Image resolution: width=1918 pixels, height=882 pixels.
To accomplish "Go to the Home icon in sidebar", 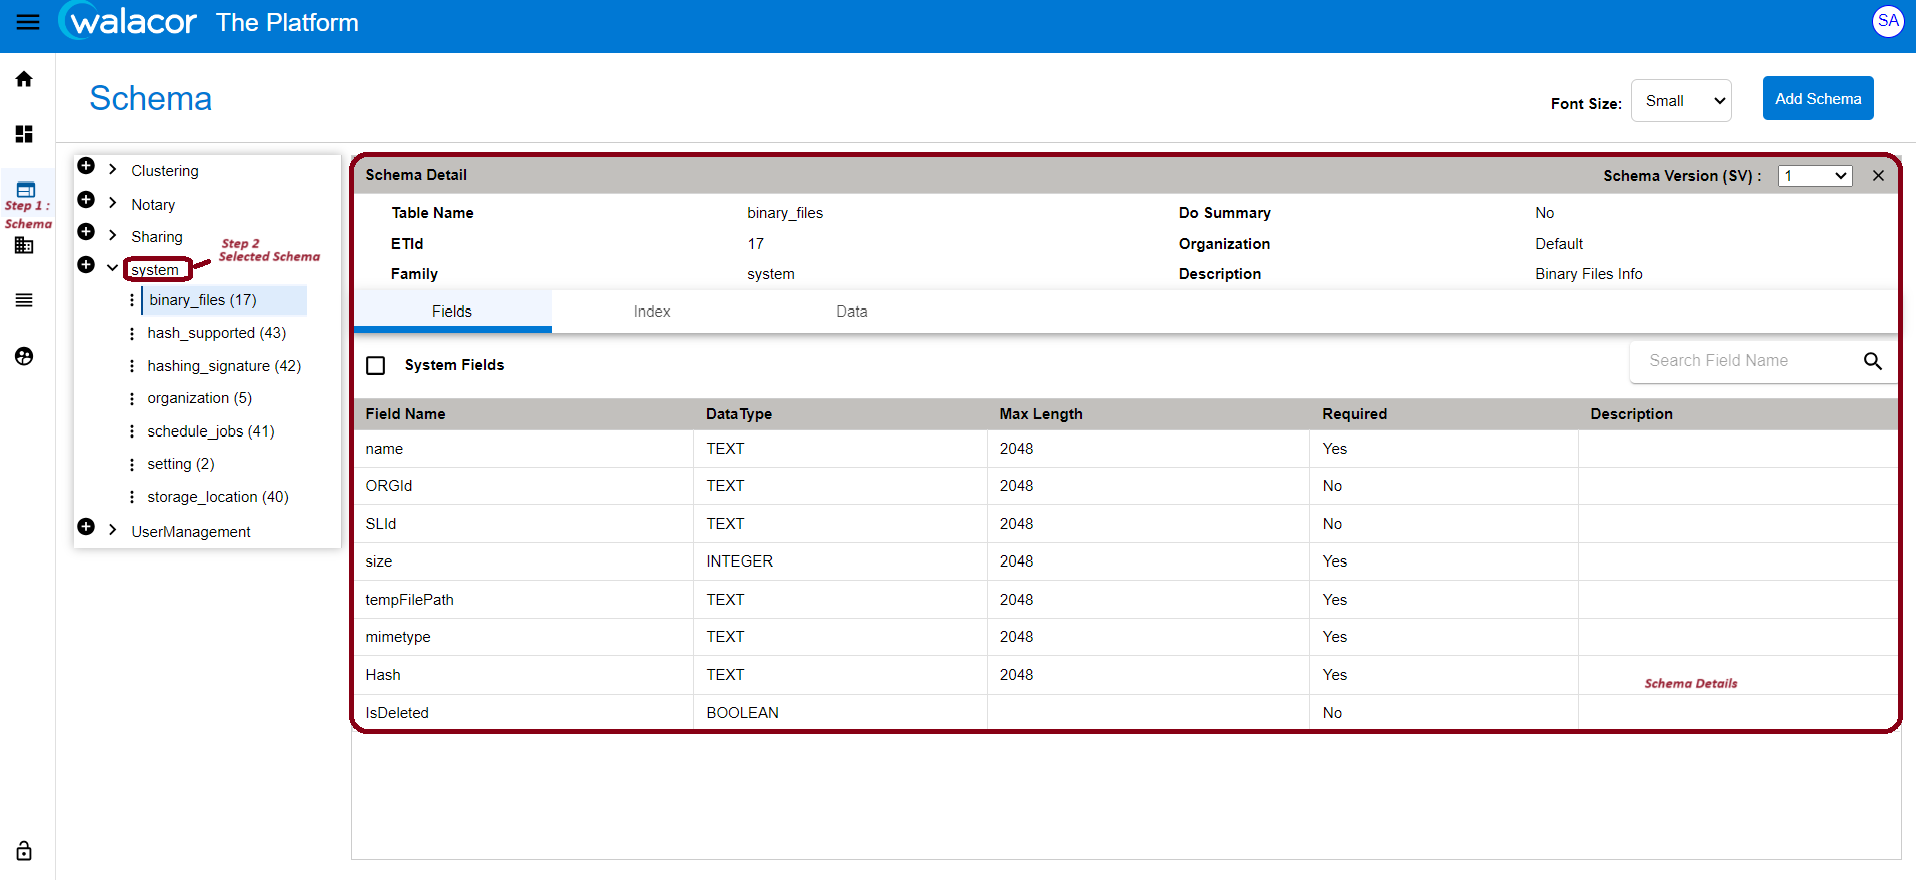I will click(x=24, y=79).
